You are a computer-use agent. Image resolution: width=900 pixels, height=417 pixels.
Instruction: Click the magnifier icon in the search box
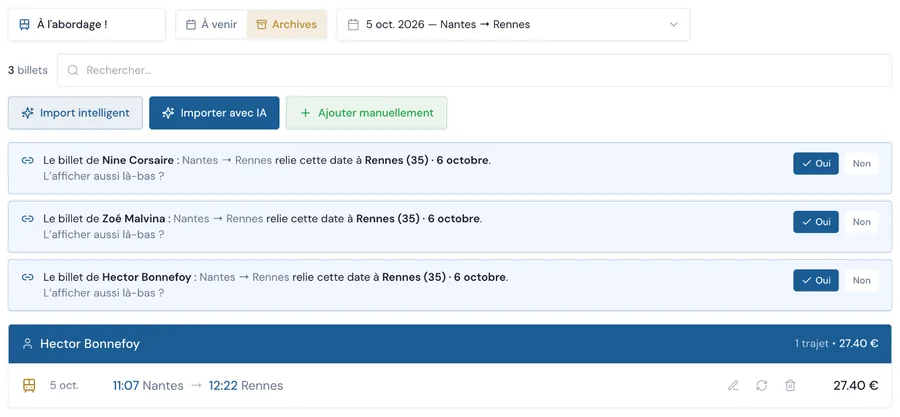tap(73, 71)
